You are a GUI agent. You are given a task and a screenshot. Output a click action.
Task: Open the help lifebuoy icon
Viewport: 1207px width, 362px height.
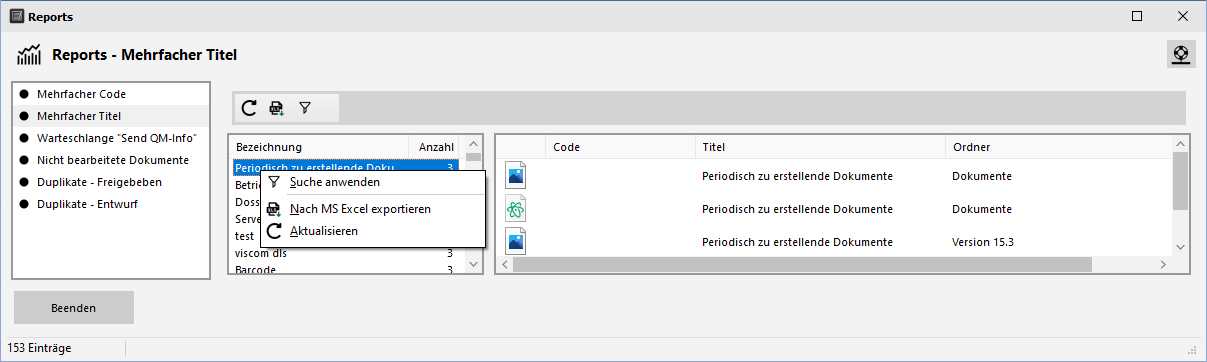[1181, 54]
